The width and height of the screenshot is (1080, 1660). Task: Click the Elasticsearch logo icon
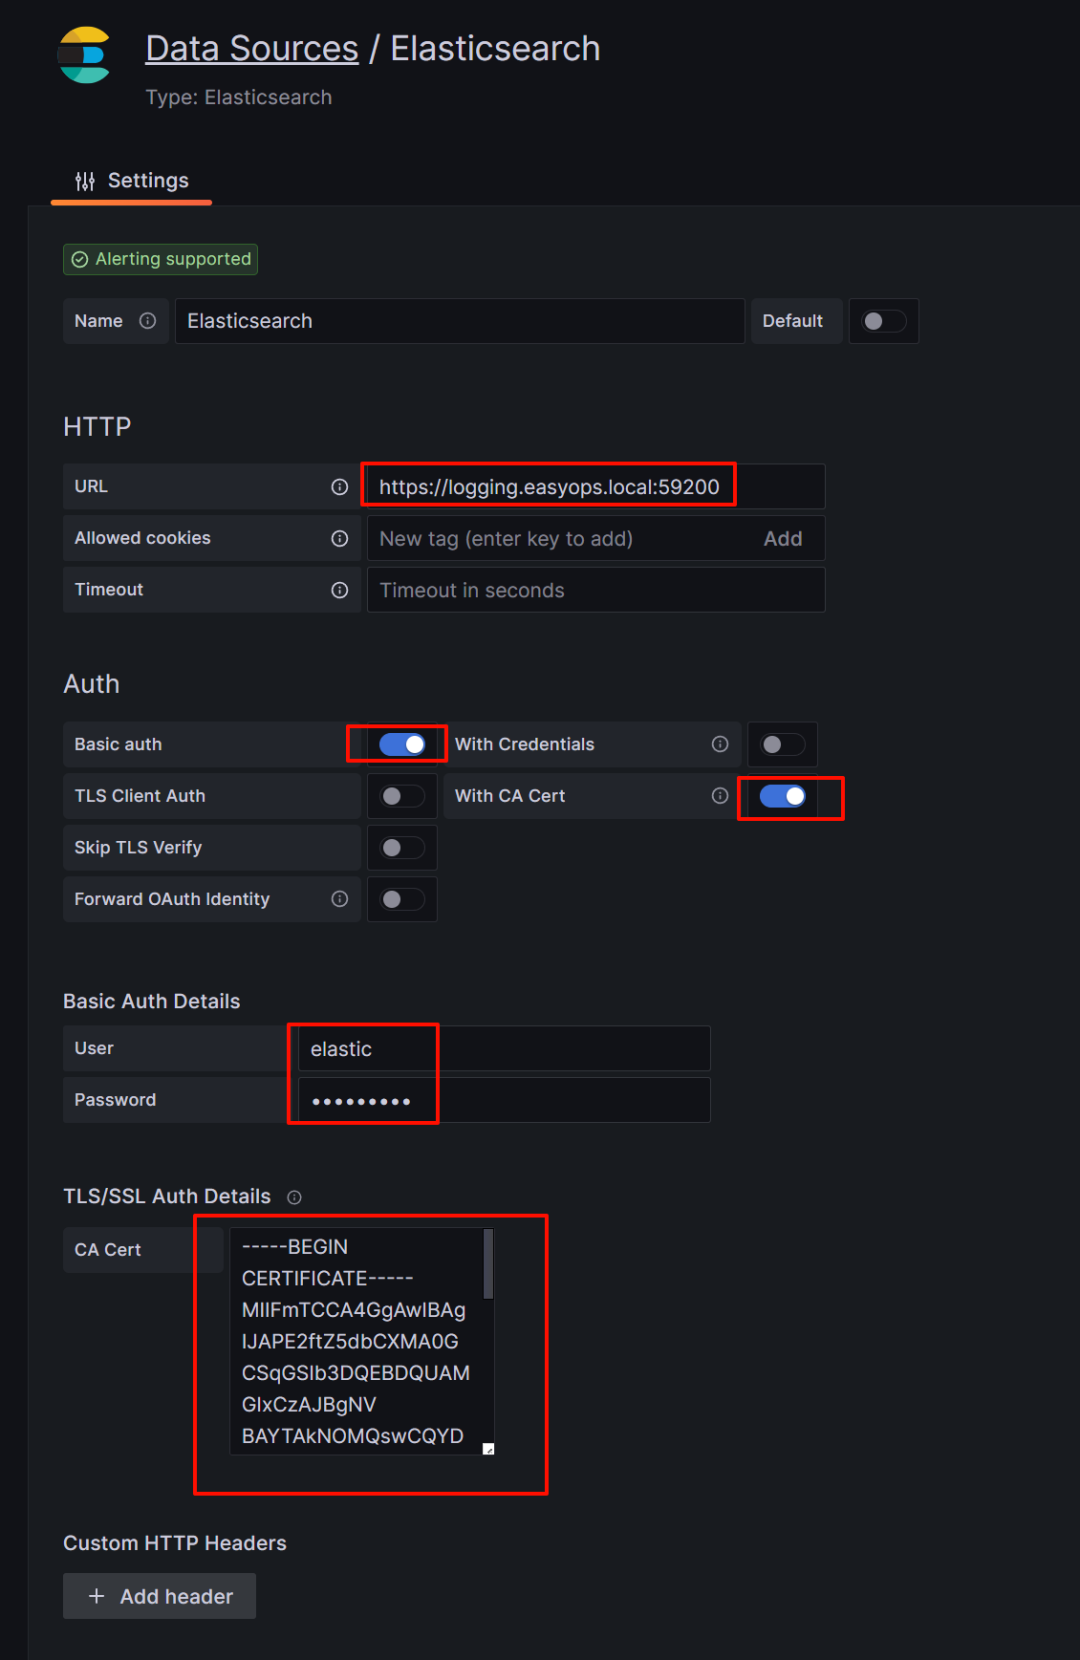click(x=84, y=55)
